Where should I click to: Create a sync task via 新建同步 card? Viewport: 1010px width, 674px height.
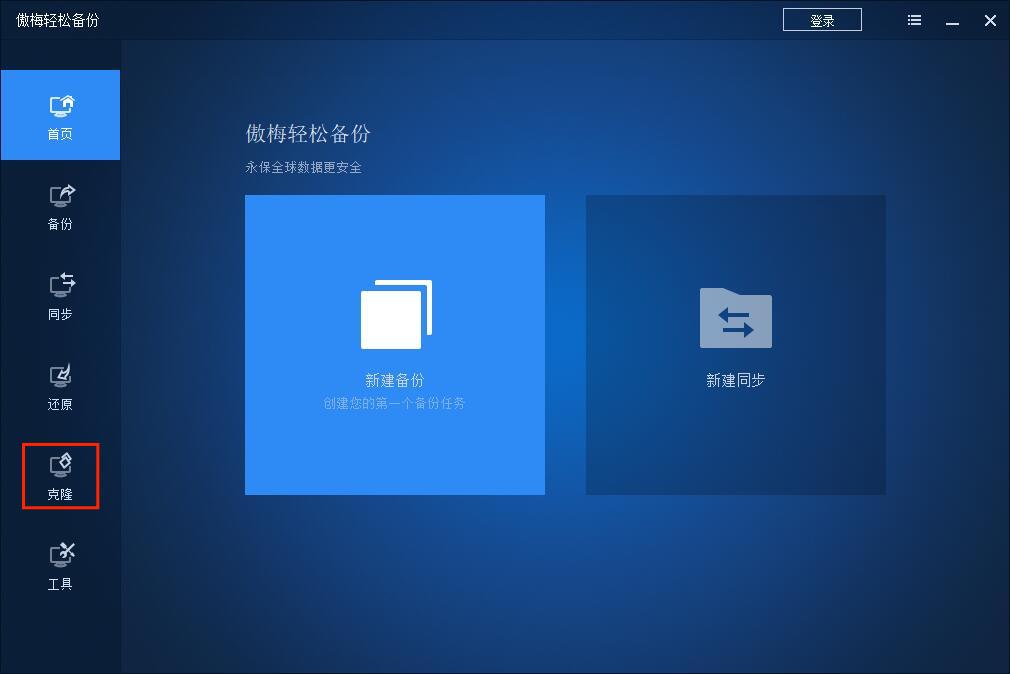click(735, 344)
